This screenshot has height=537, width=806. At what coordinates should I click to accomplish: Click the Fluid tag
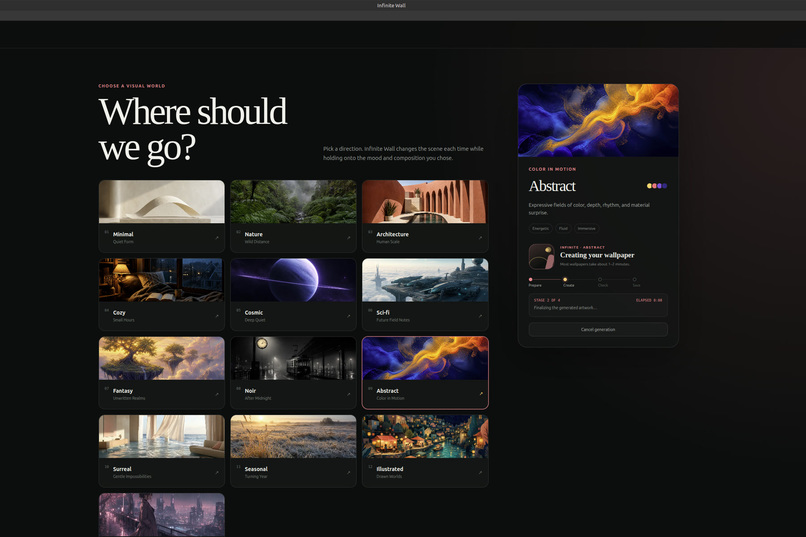tap(563, 228)
